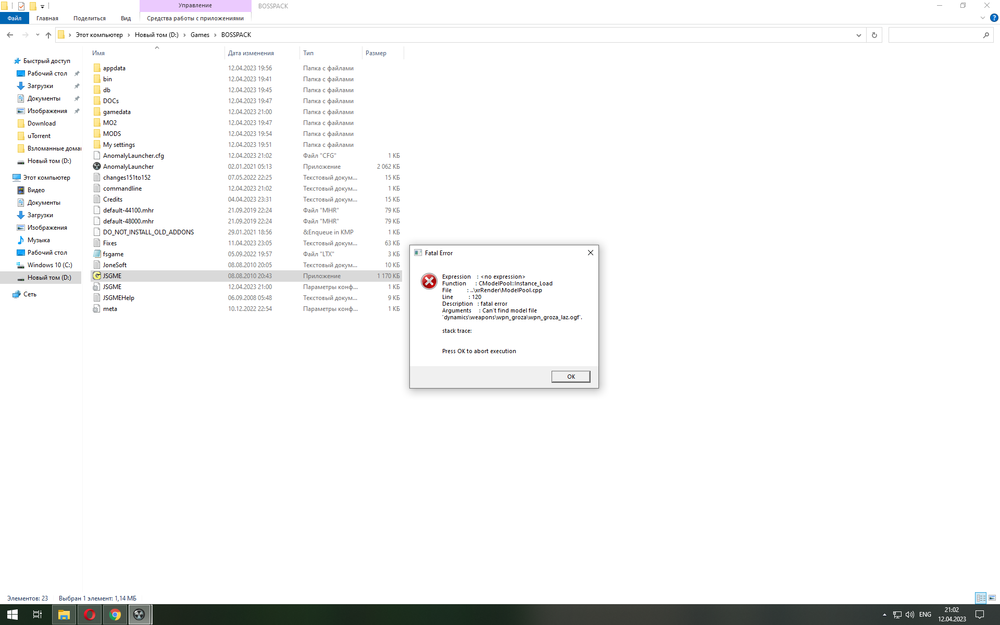Open File Explorer from the taskbar

(64, 615)
